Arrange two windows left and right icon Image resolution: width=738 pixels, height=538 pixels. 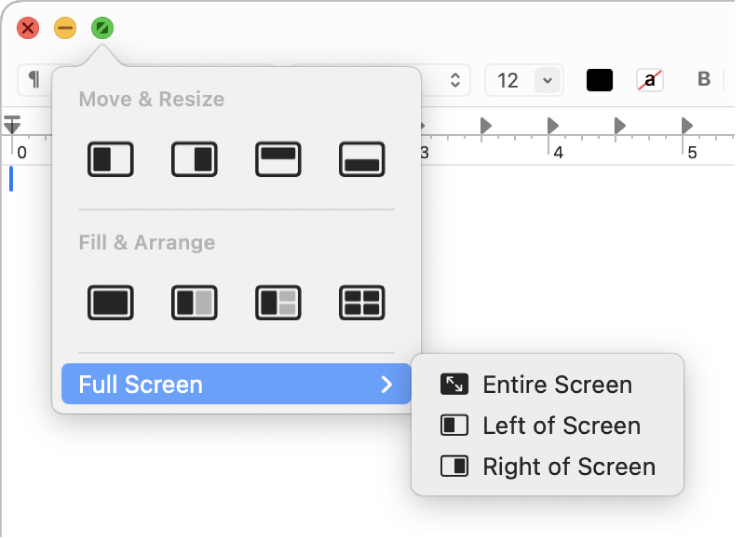pos(194,302)
